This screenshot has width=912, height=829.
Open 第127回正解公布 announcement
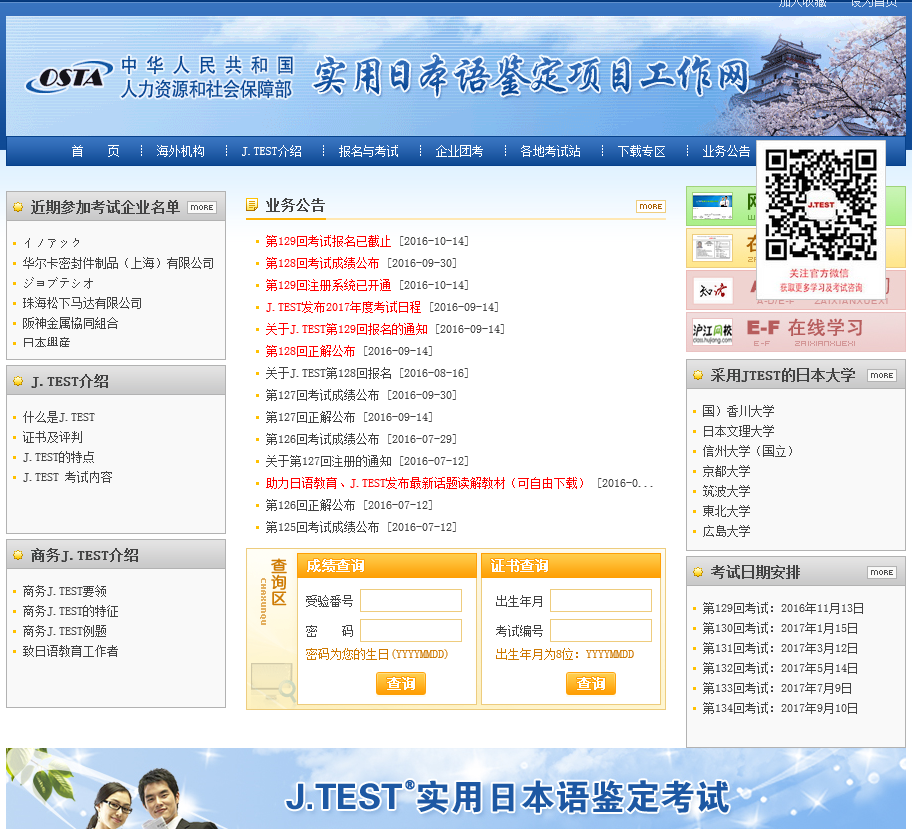(x=310, y=418)
